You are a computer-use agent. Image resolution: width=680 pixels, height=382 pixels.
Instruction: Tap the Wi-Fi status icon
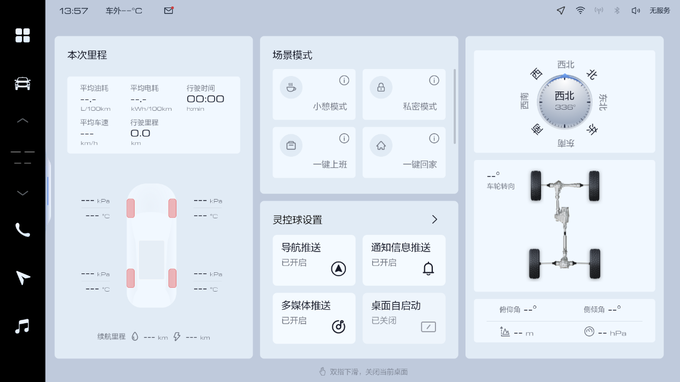580,10
